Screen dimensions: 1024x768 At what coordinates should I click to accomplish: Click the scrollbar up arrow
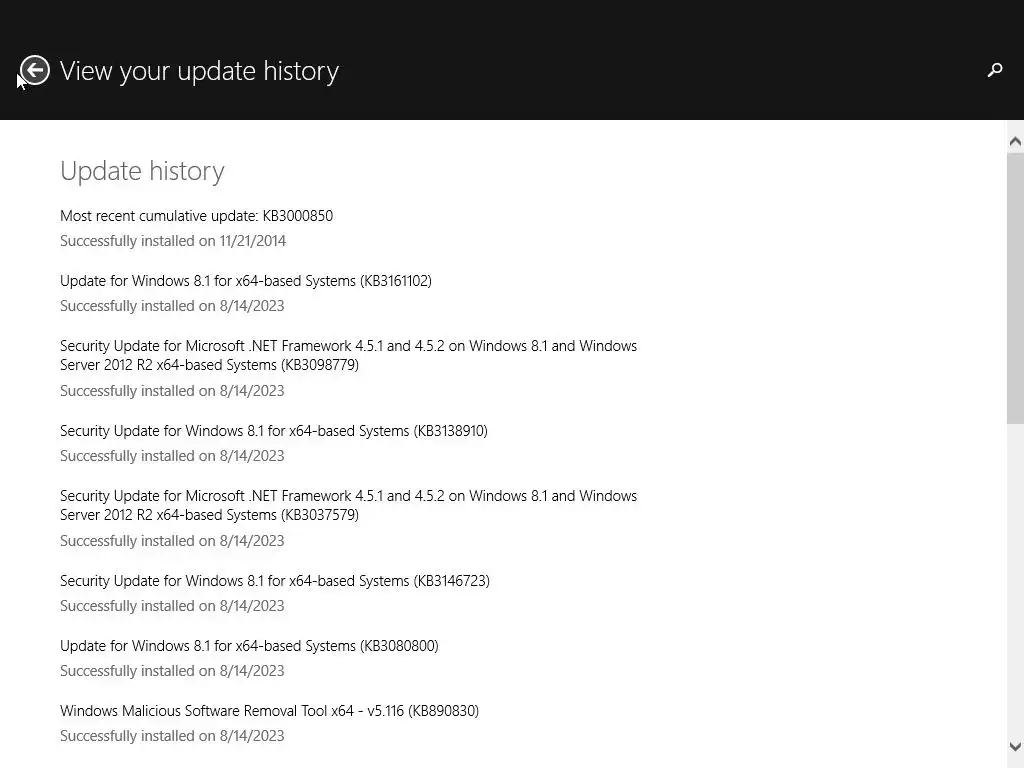1015,141
